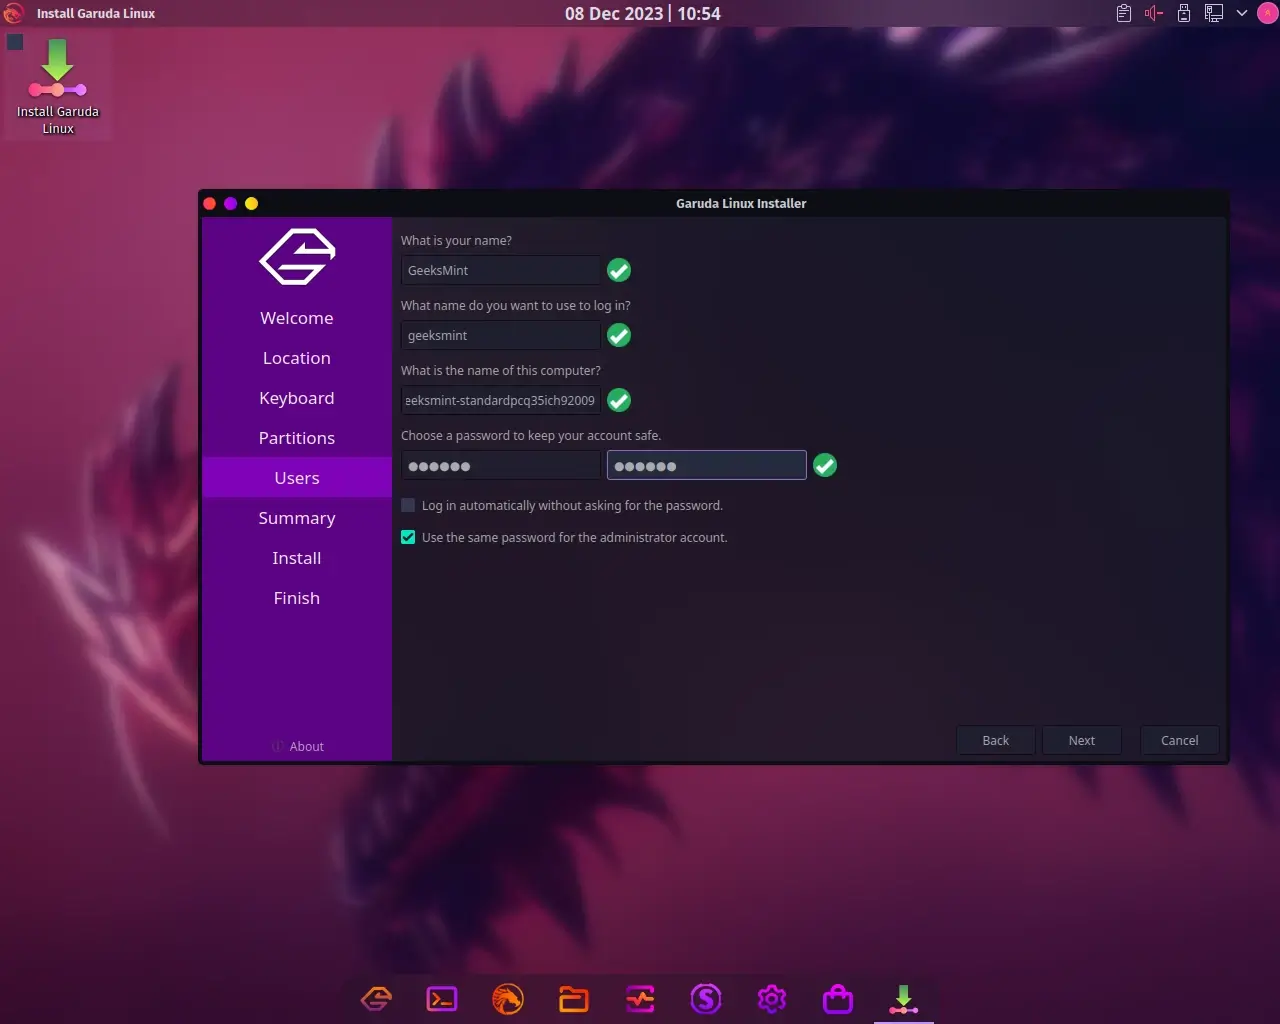Viewport: 1280px width, 1024px height.
Task: Open the FireDragon browser dock icon
Action: pyautogui.click(x=508, y=998)
